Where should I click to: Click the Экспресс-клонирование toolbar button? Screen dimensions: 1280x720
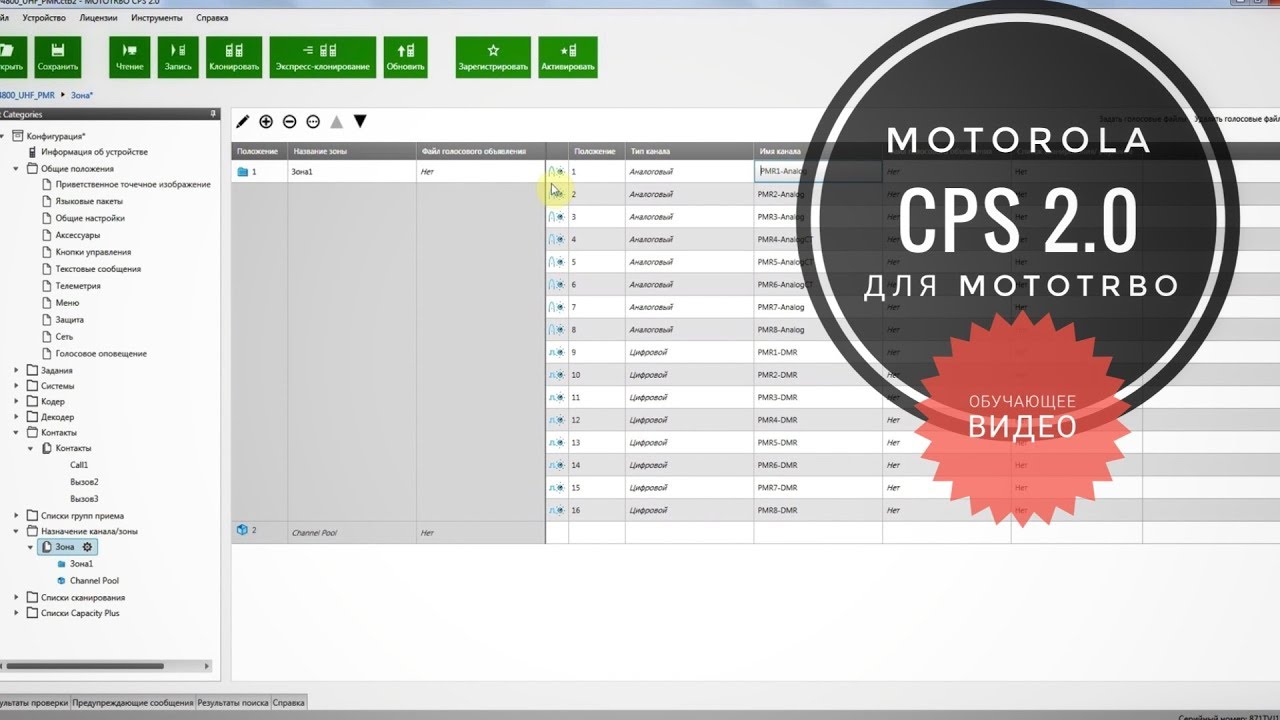coord(322,57)
